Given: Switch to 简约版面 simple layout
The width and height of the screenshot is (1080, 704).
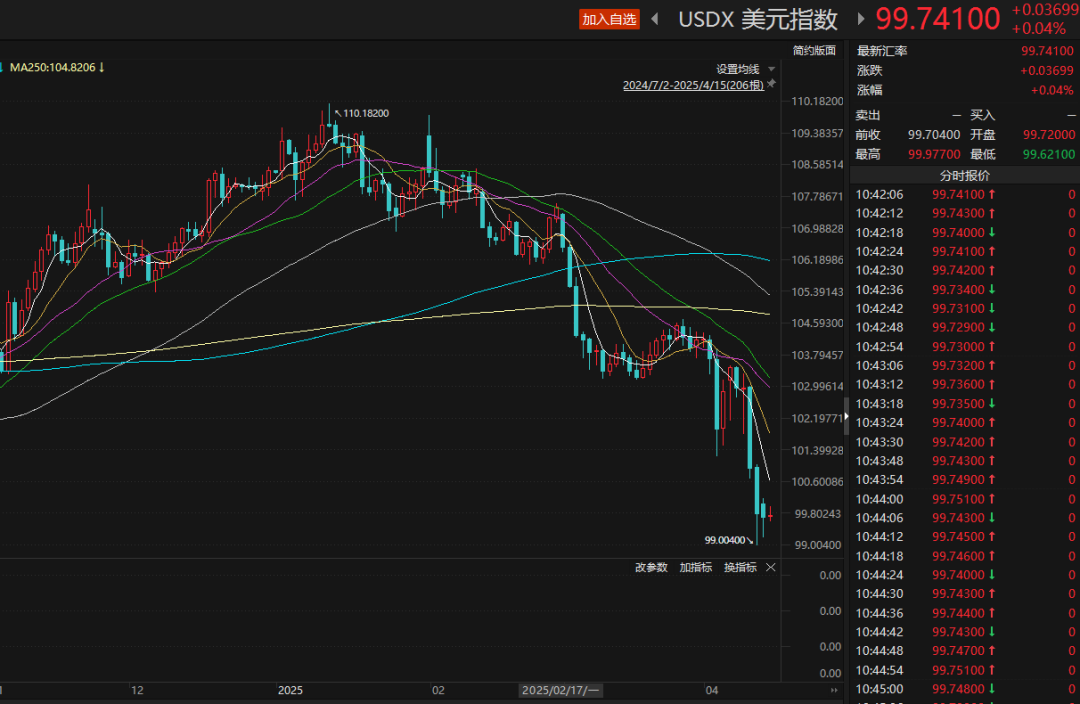Looking at the screenshot, I should (x=813, y=50).
